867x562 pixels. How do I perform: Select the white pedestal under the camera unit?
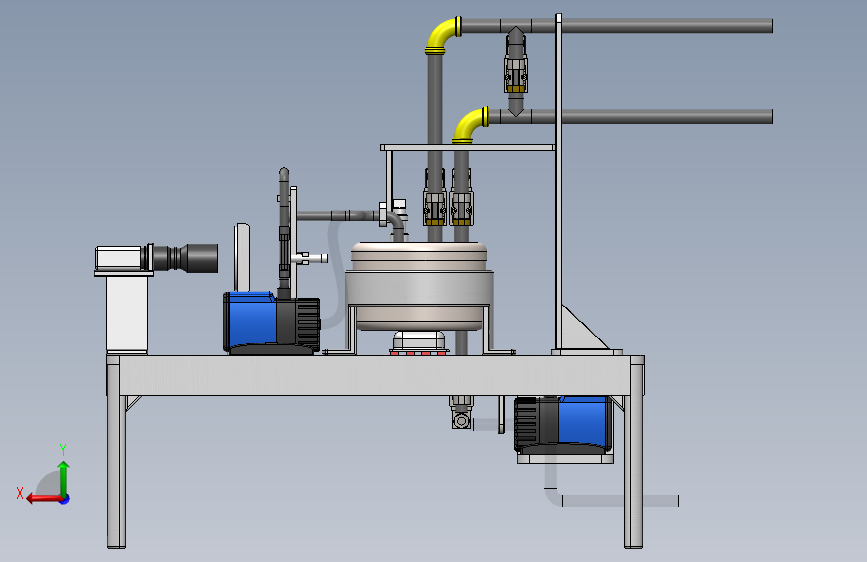coord(127,314)
